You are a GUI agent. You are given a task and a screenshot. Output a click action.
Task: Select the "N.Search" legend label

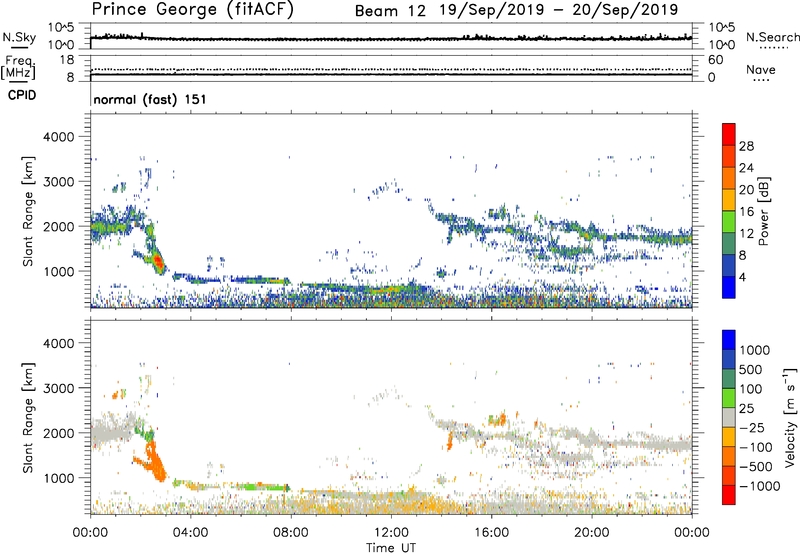point(773,37)
